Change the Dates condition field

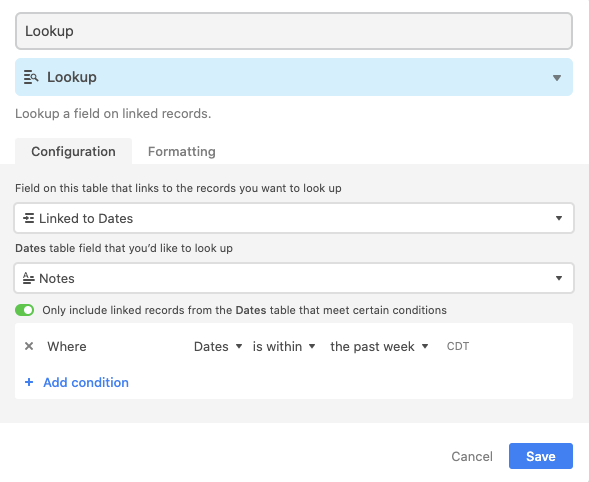(x=218, y=346)
